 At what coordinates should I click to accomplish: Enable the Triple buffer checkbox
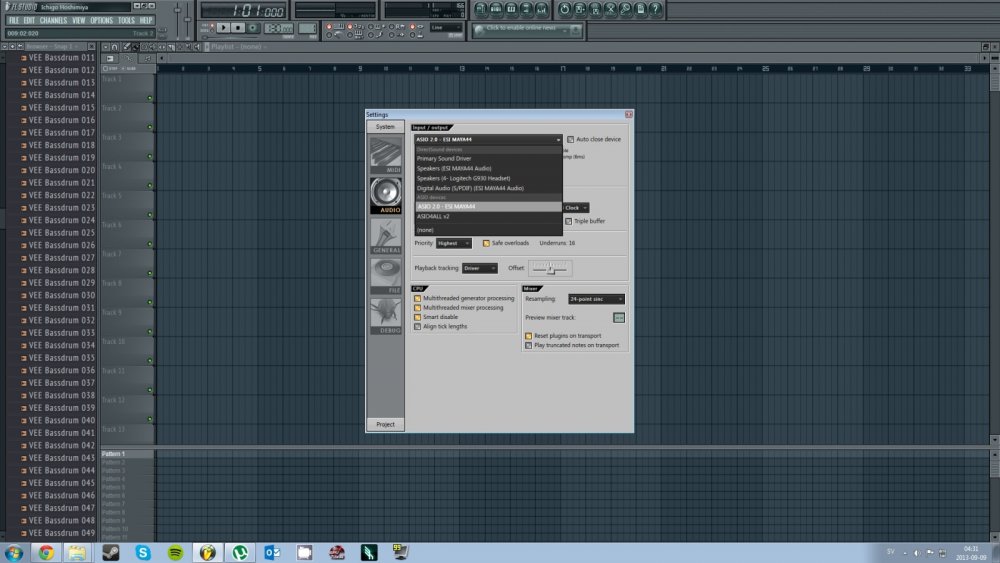point(568,221)
